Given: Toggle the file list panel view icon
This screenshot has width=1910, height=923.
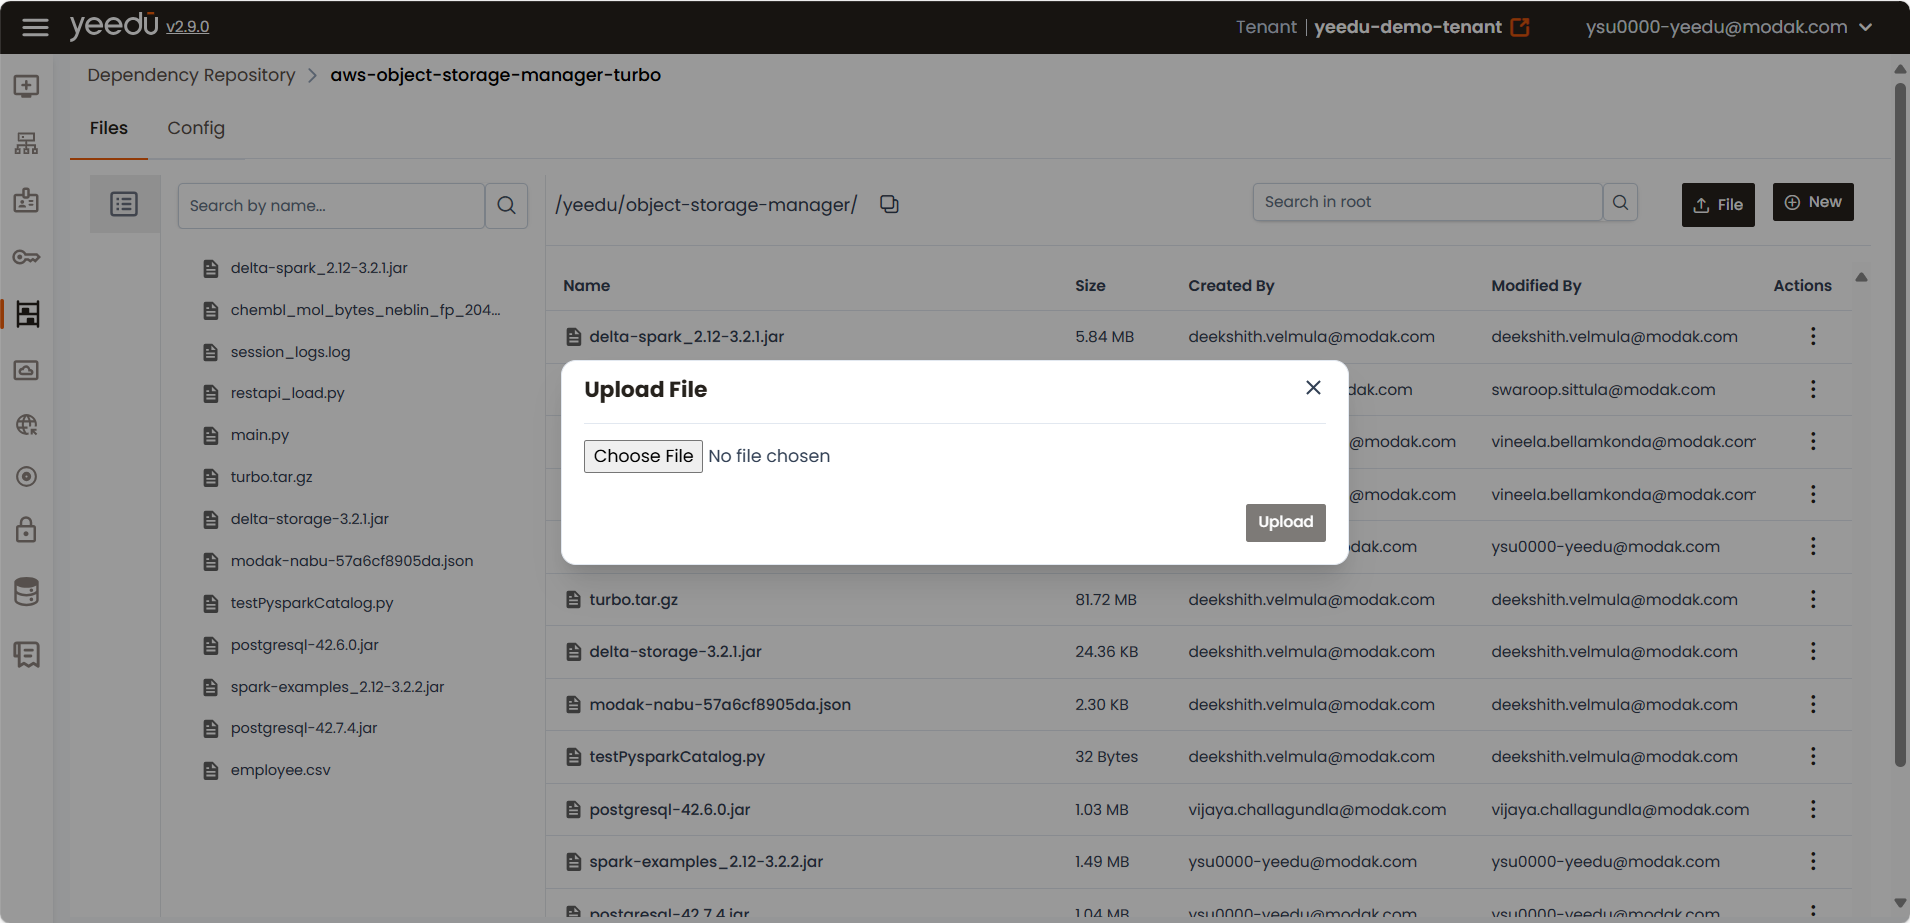Looking at the screenshot, I should click(124, 204).
